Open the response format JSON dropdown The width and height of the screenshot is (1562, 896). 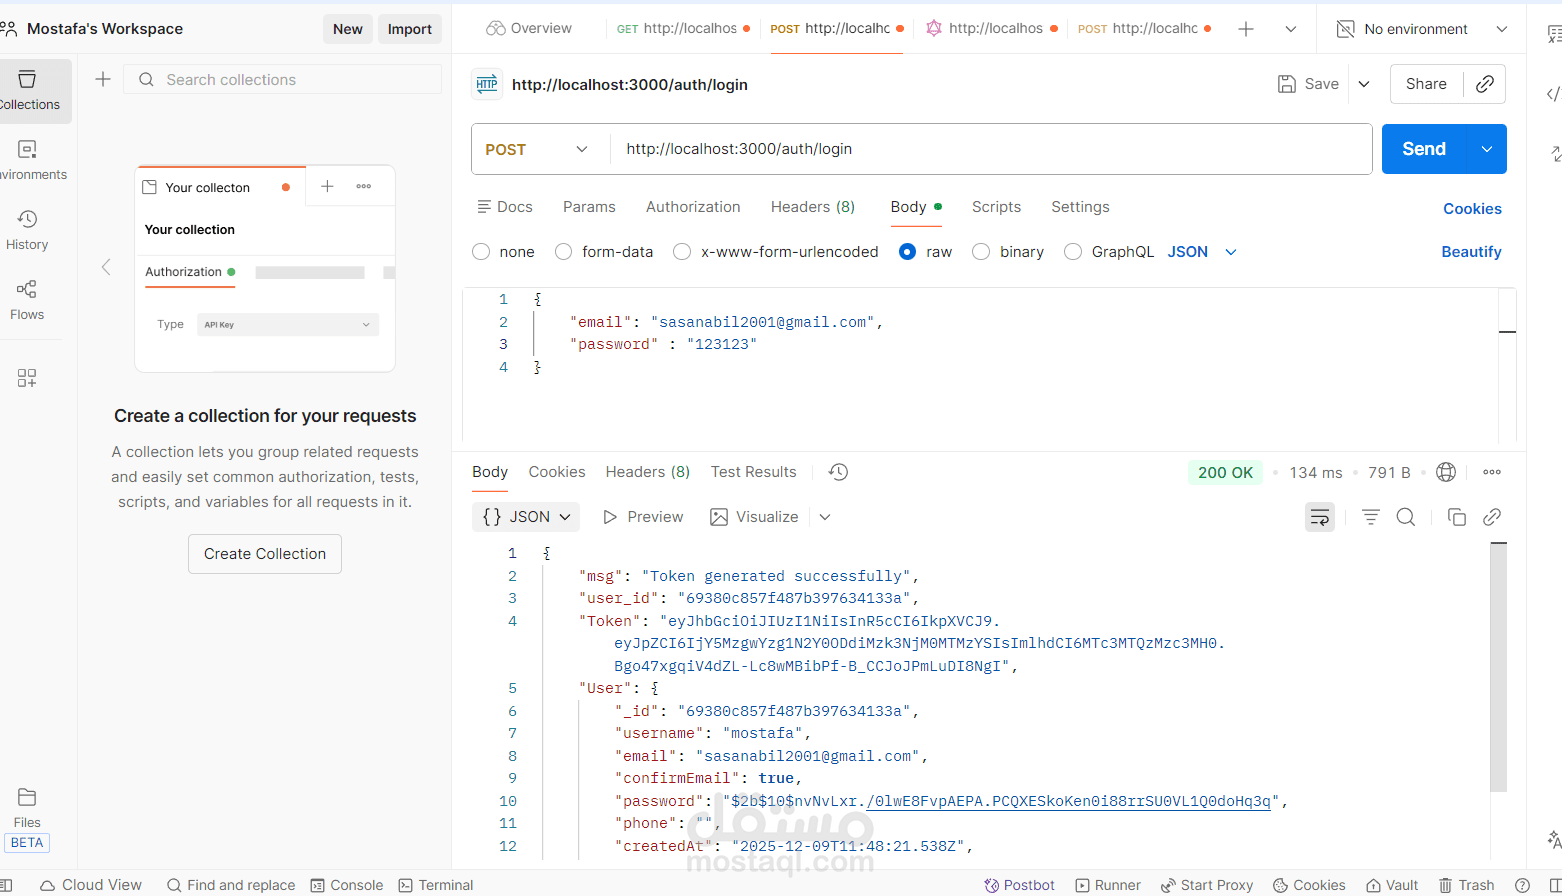(x=526, y=517)
